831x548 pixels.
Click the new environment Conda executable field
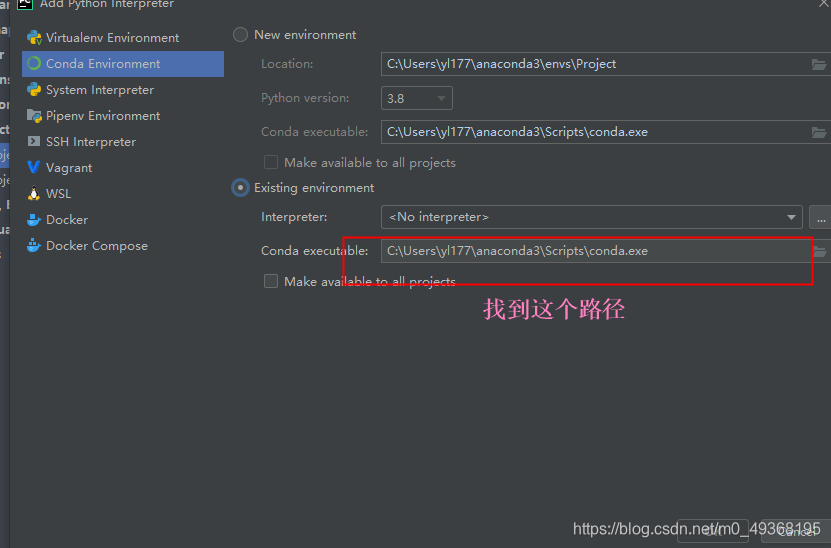tap(606, 132)
